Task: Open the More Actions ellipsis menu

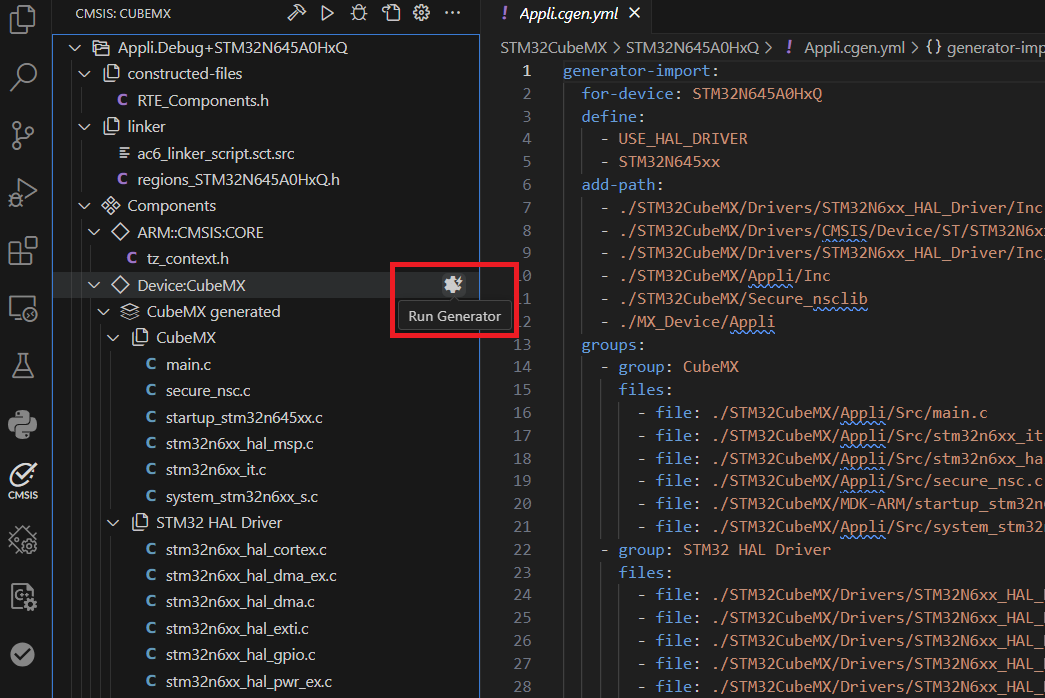Action: (454, 12)
